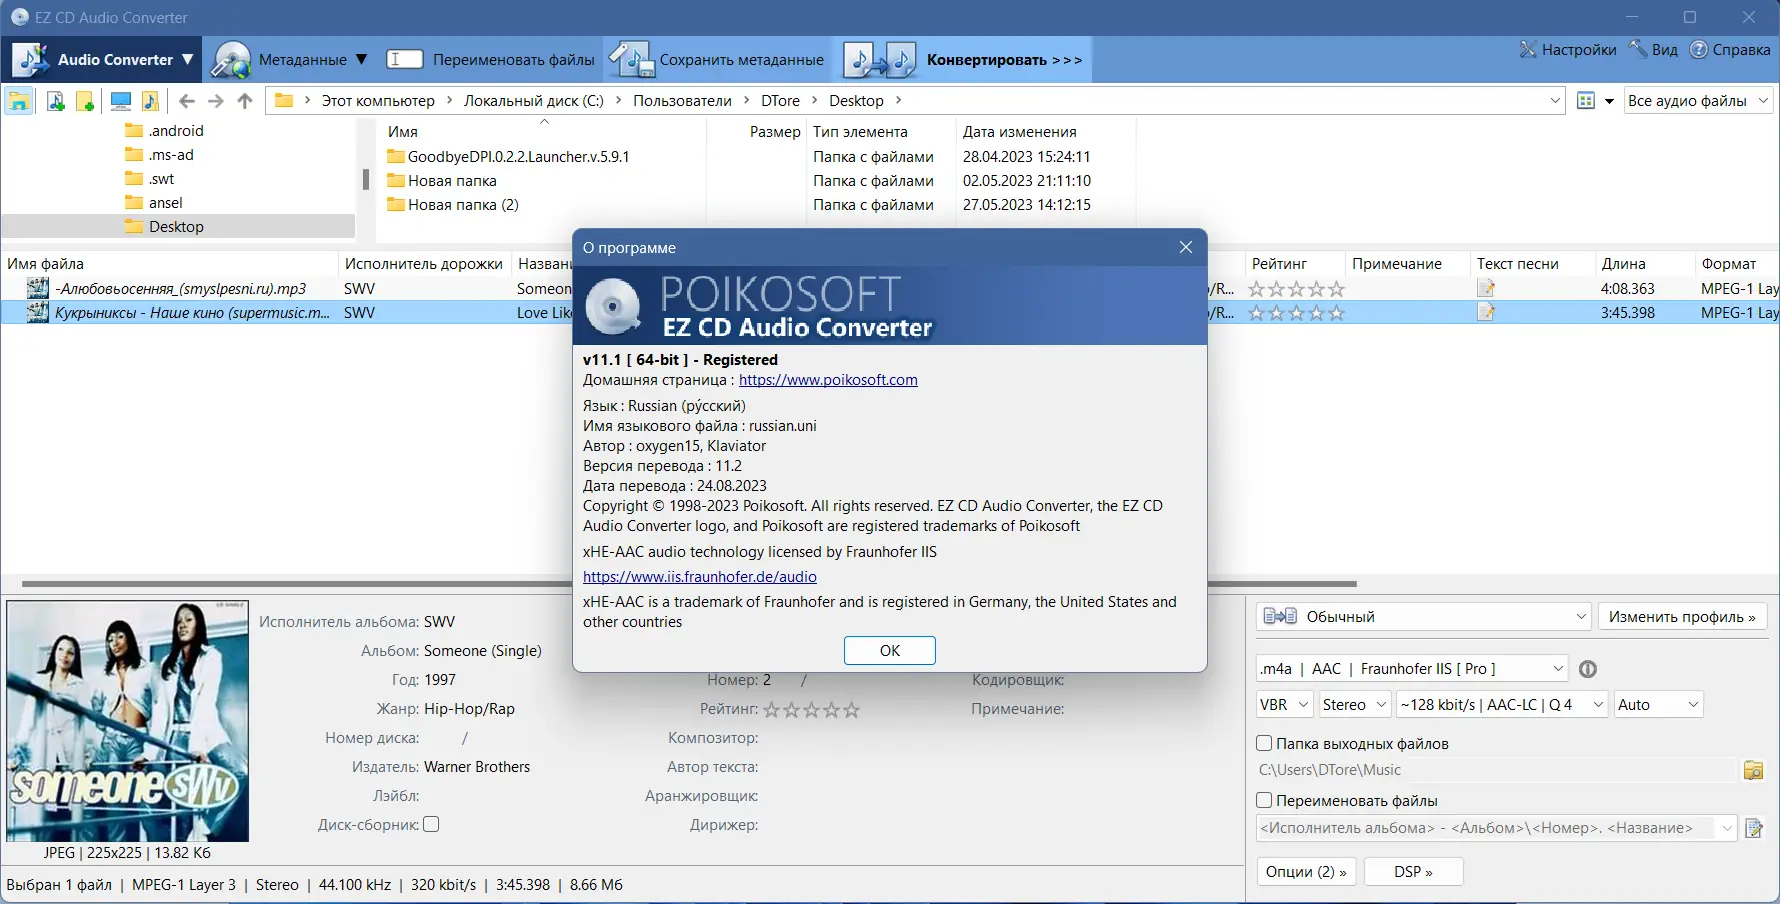Screen dimensions: 1780x904
Task: Select Локальный диск (C:) in the breadcrumb
Action: (x=534, y=101)
